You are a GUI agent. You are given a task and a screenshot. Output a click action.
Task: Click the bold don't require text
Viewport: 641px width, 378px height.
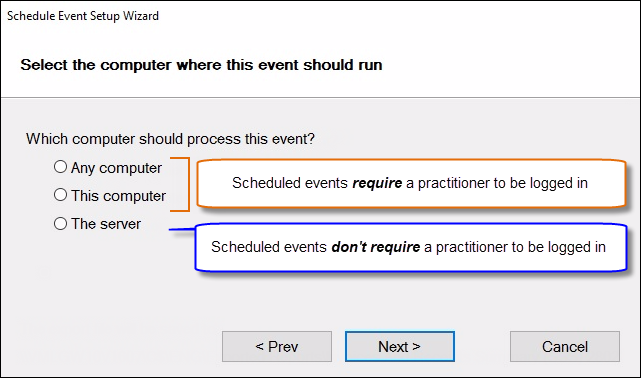[x=376, y=247]
